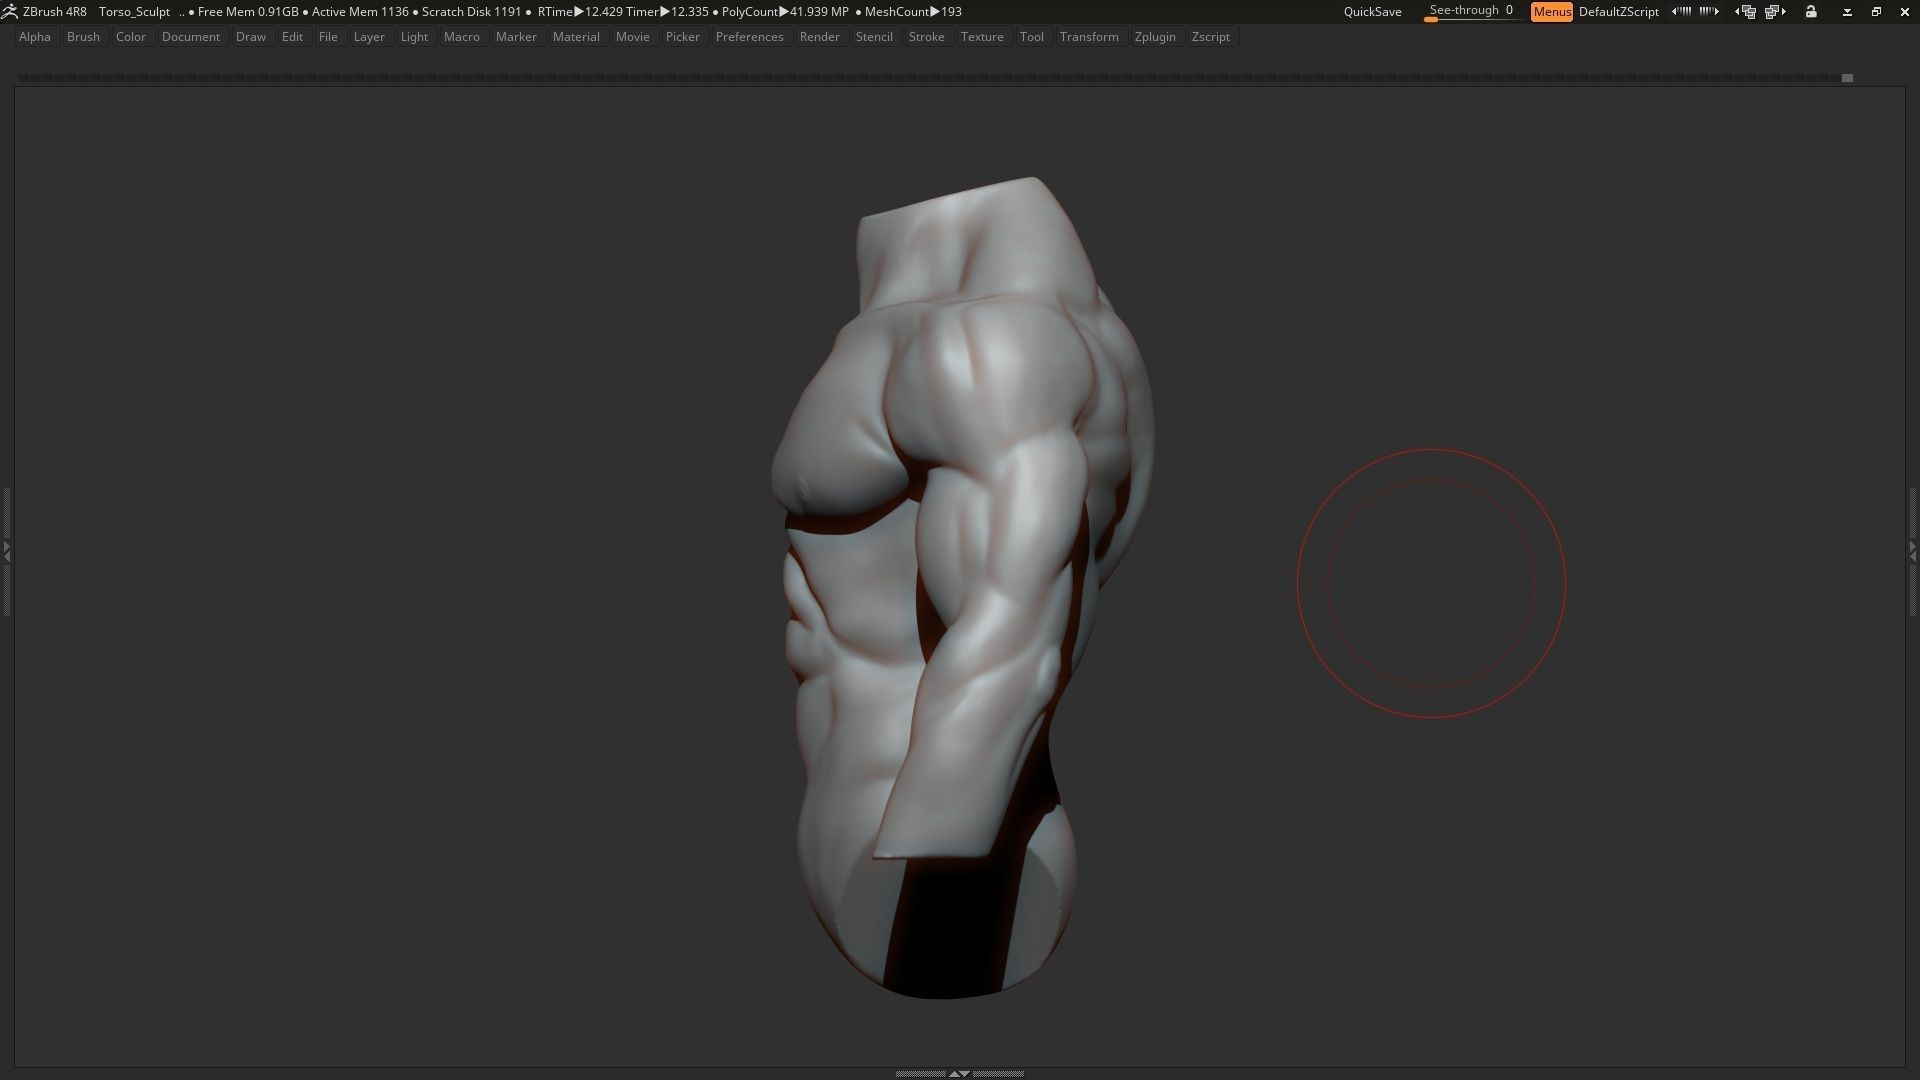This screenshot has width=1920, height=1080.
Task: Open the Stencil menu
Action: pyautogui.click(x=874, y=37)
